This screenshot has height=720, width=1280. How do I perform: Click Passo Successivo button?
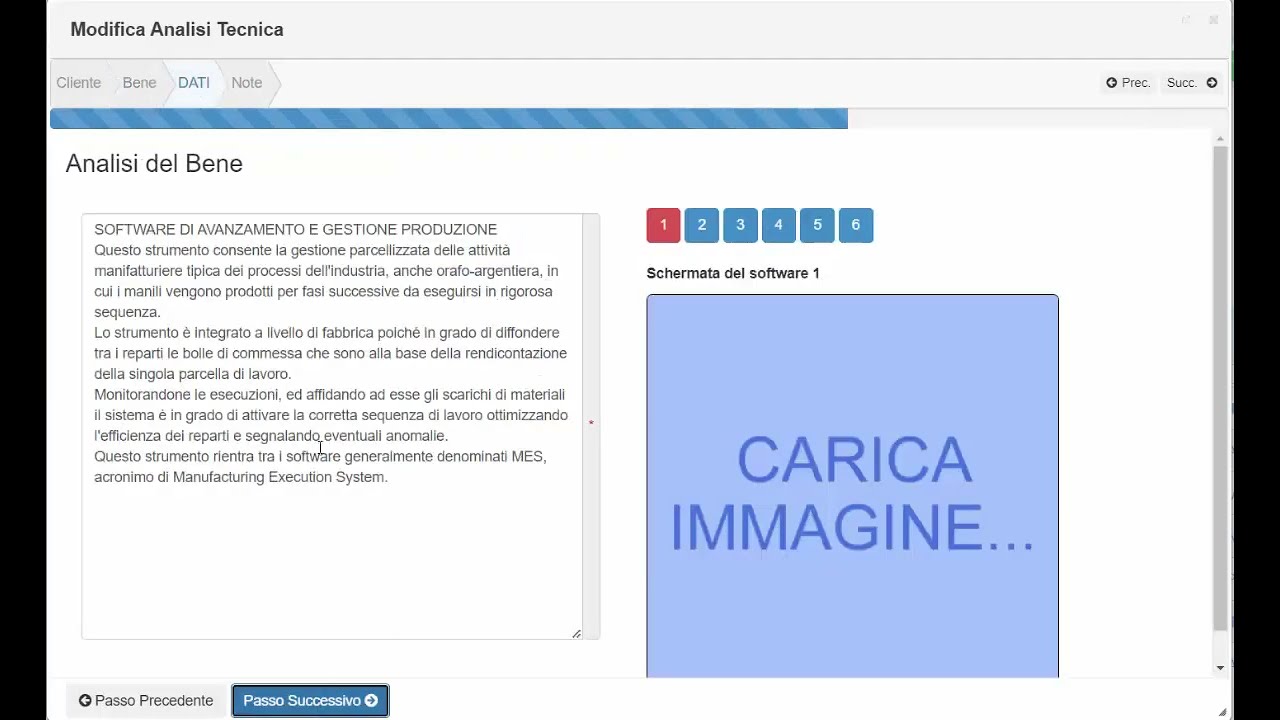310,701
